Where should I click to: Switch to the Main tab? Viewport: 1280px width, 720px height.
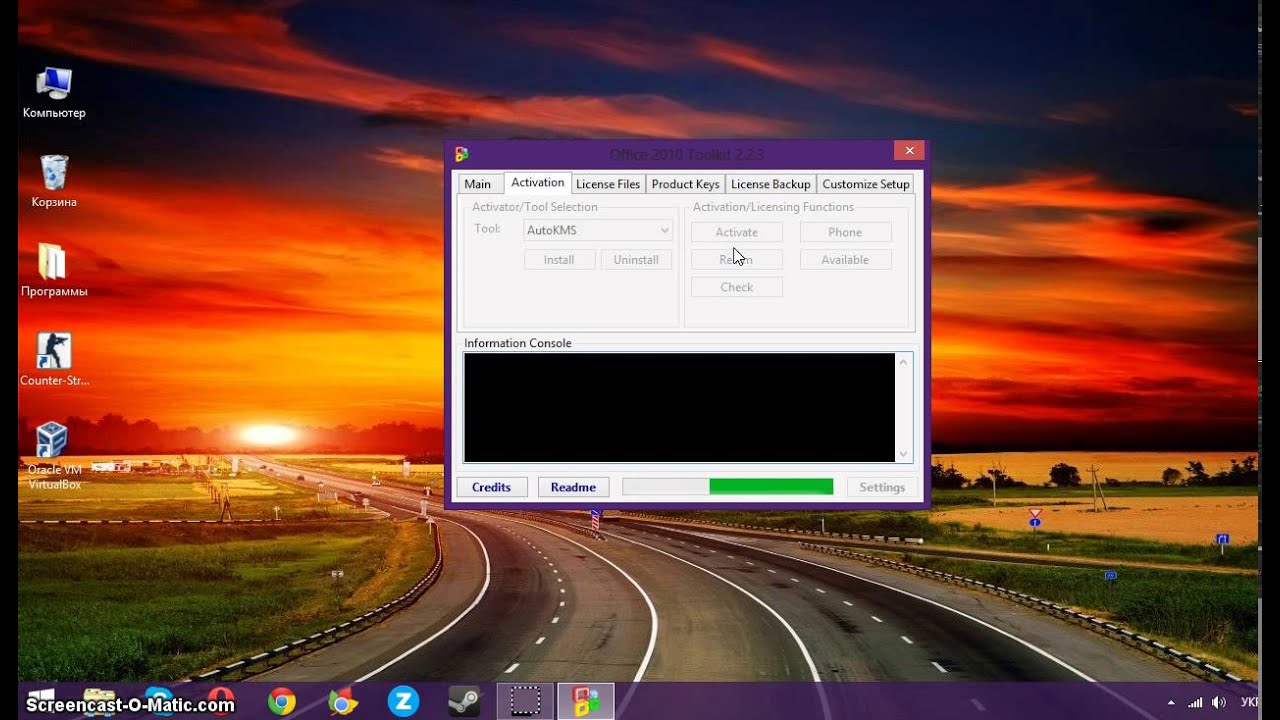(478, 184)
